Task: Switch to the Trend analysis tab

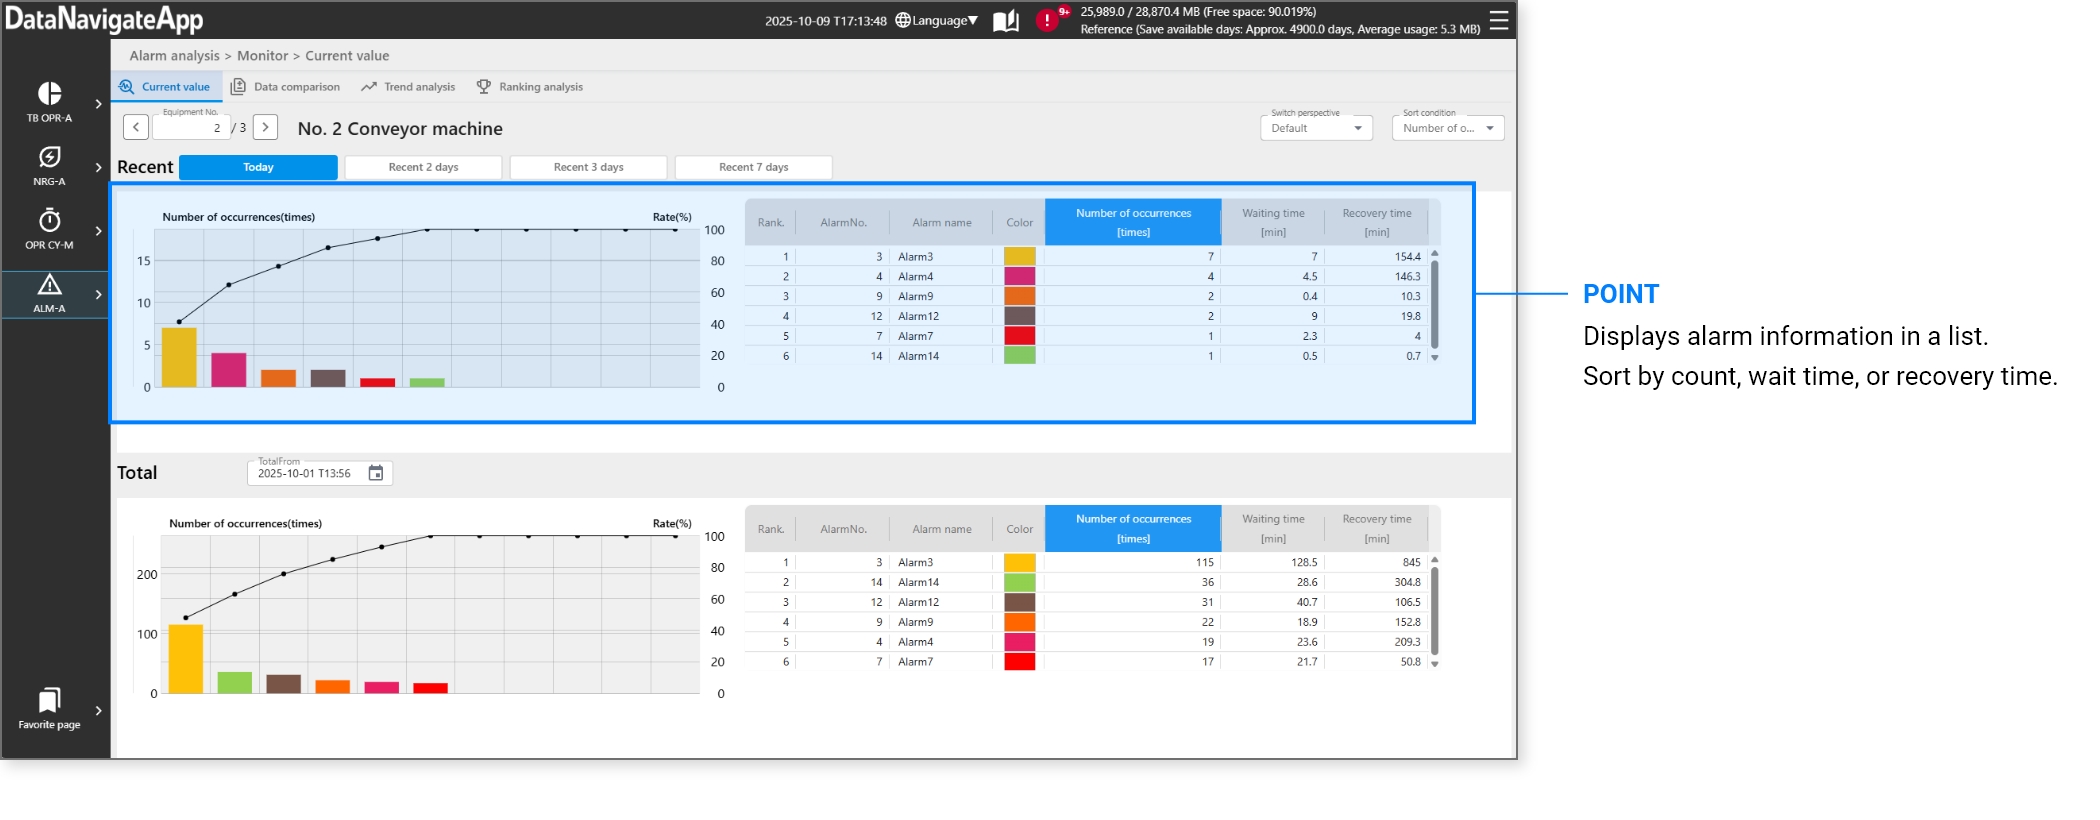Action: point(408,87)
